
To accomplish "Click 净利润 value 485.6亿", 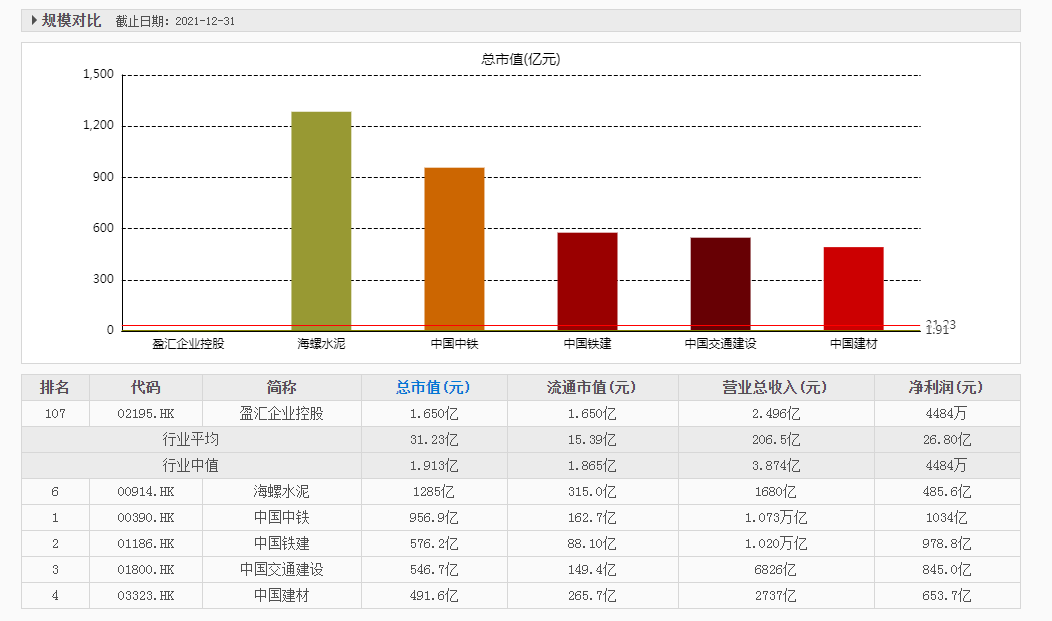I will [x=946, y=492].
